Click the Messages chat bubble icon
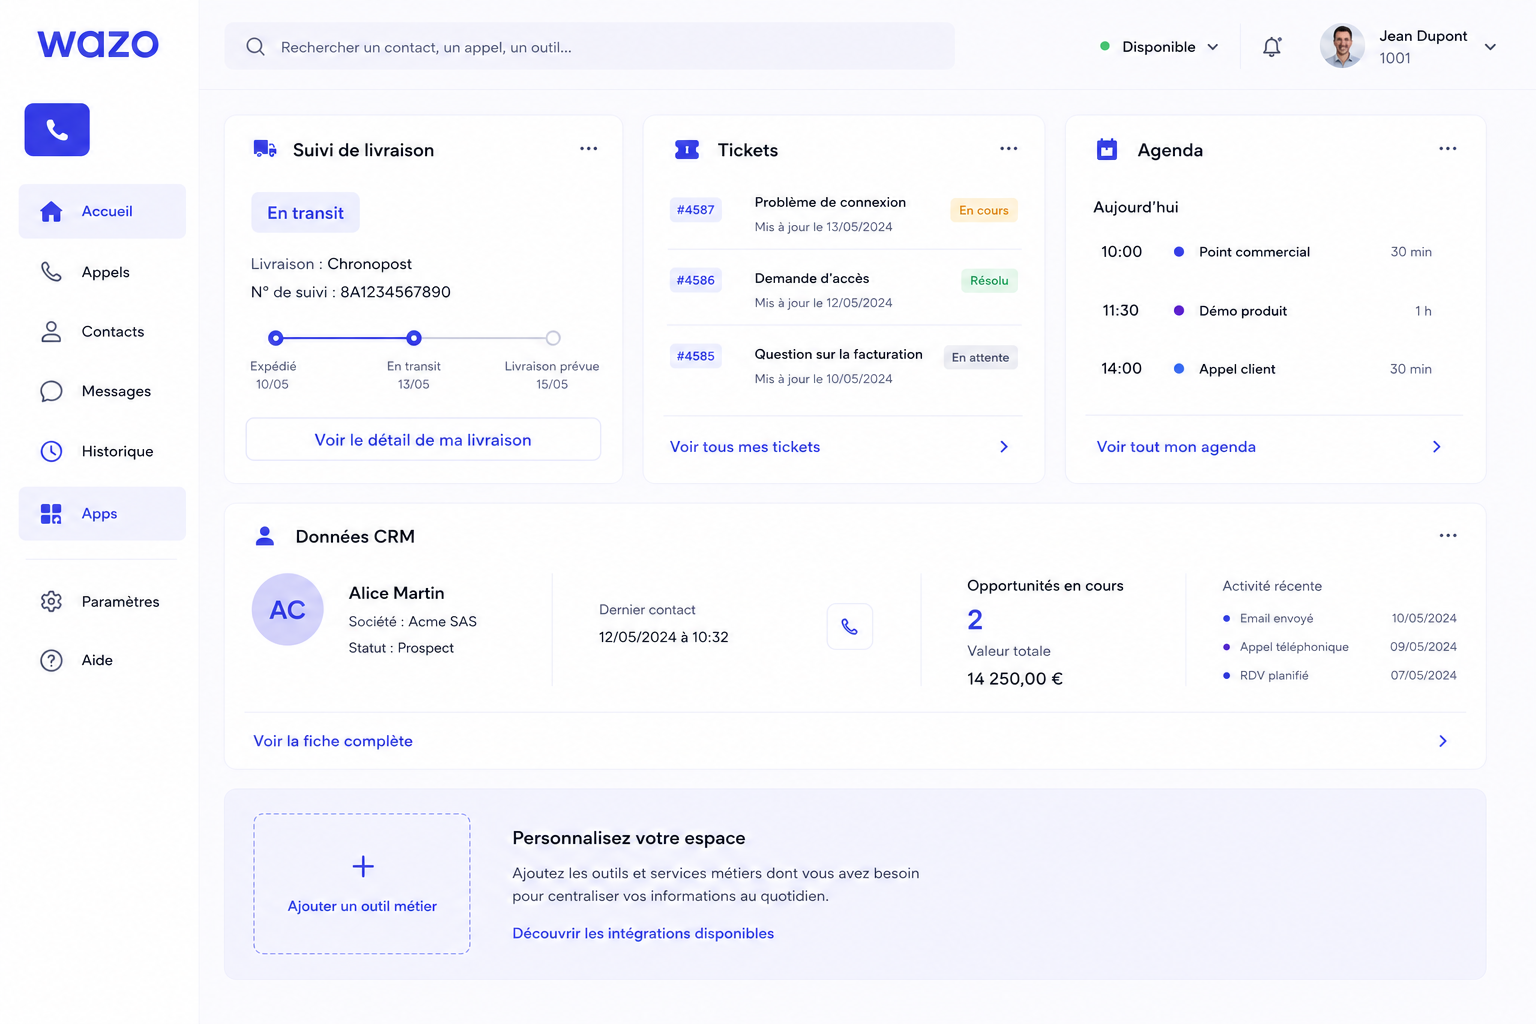 click(x=51, y=391)
